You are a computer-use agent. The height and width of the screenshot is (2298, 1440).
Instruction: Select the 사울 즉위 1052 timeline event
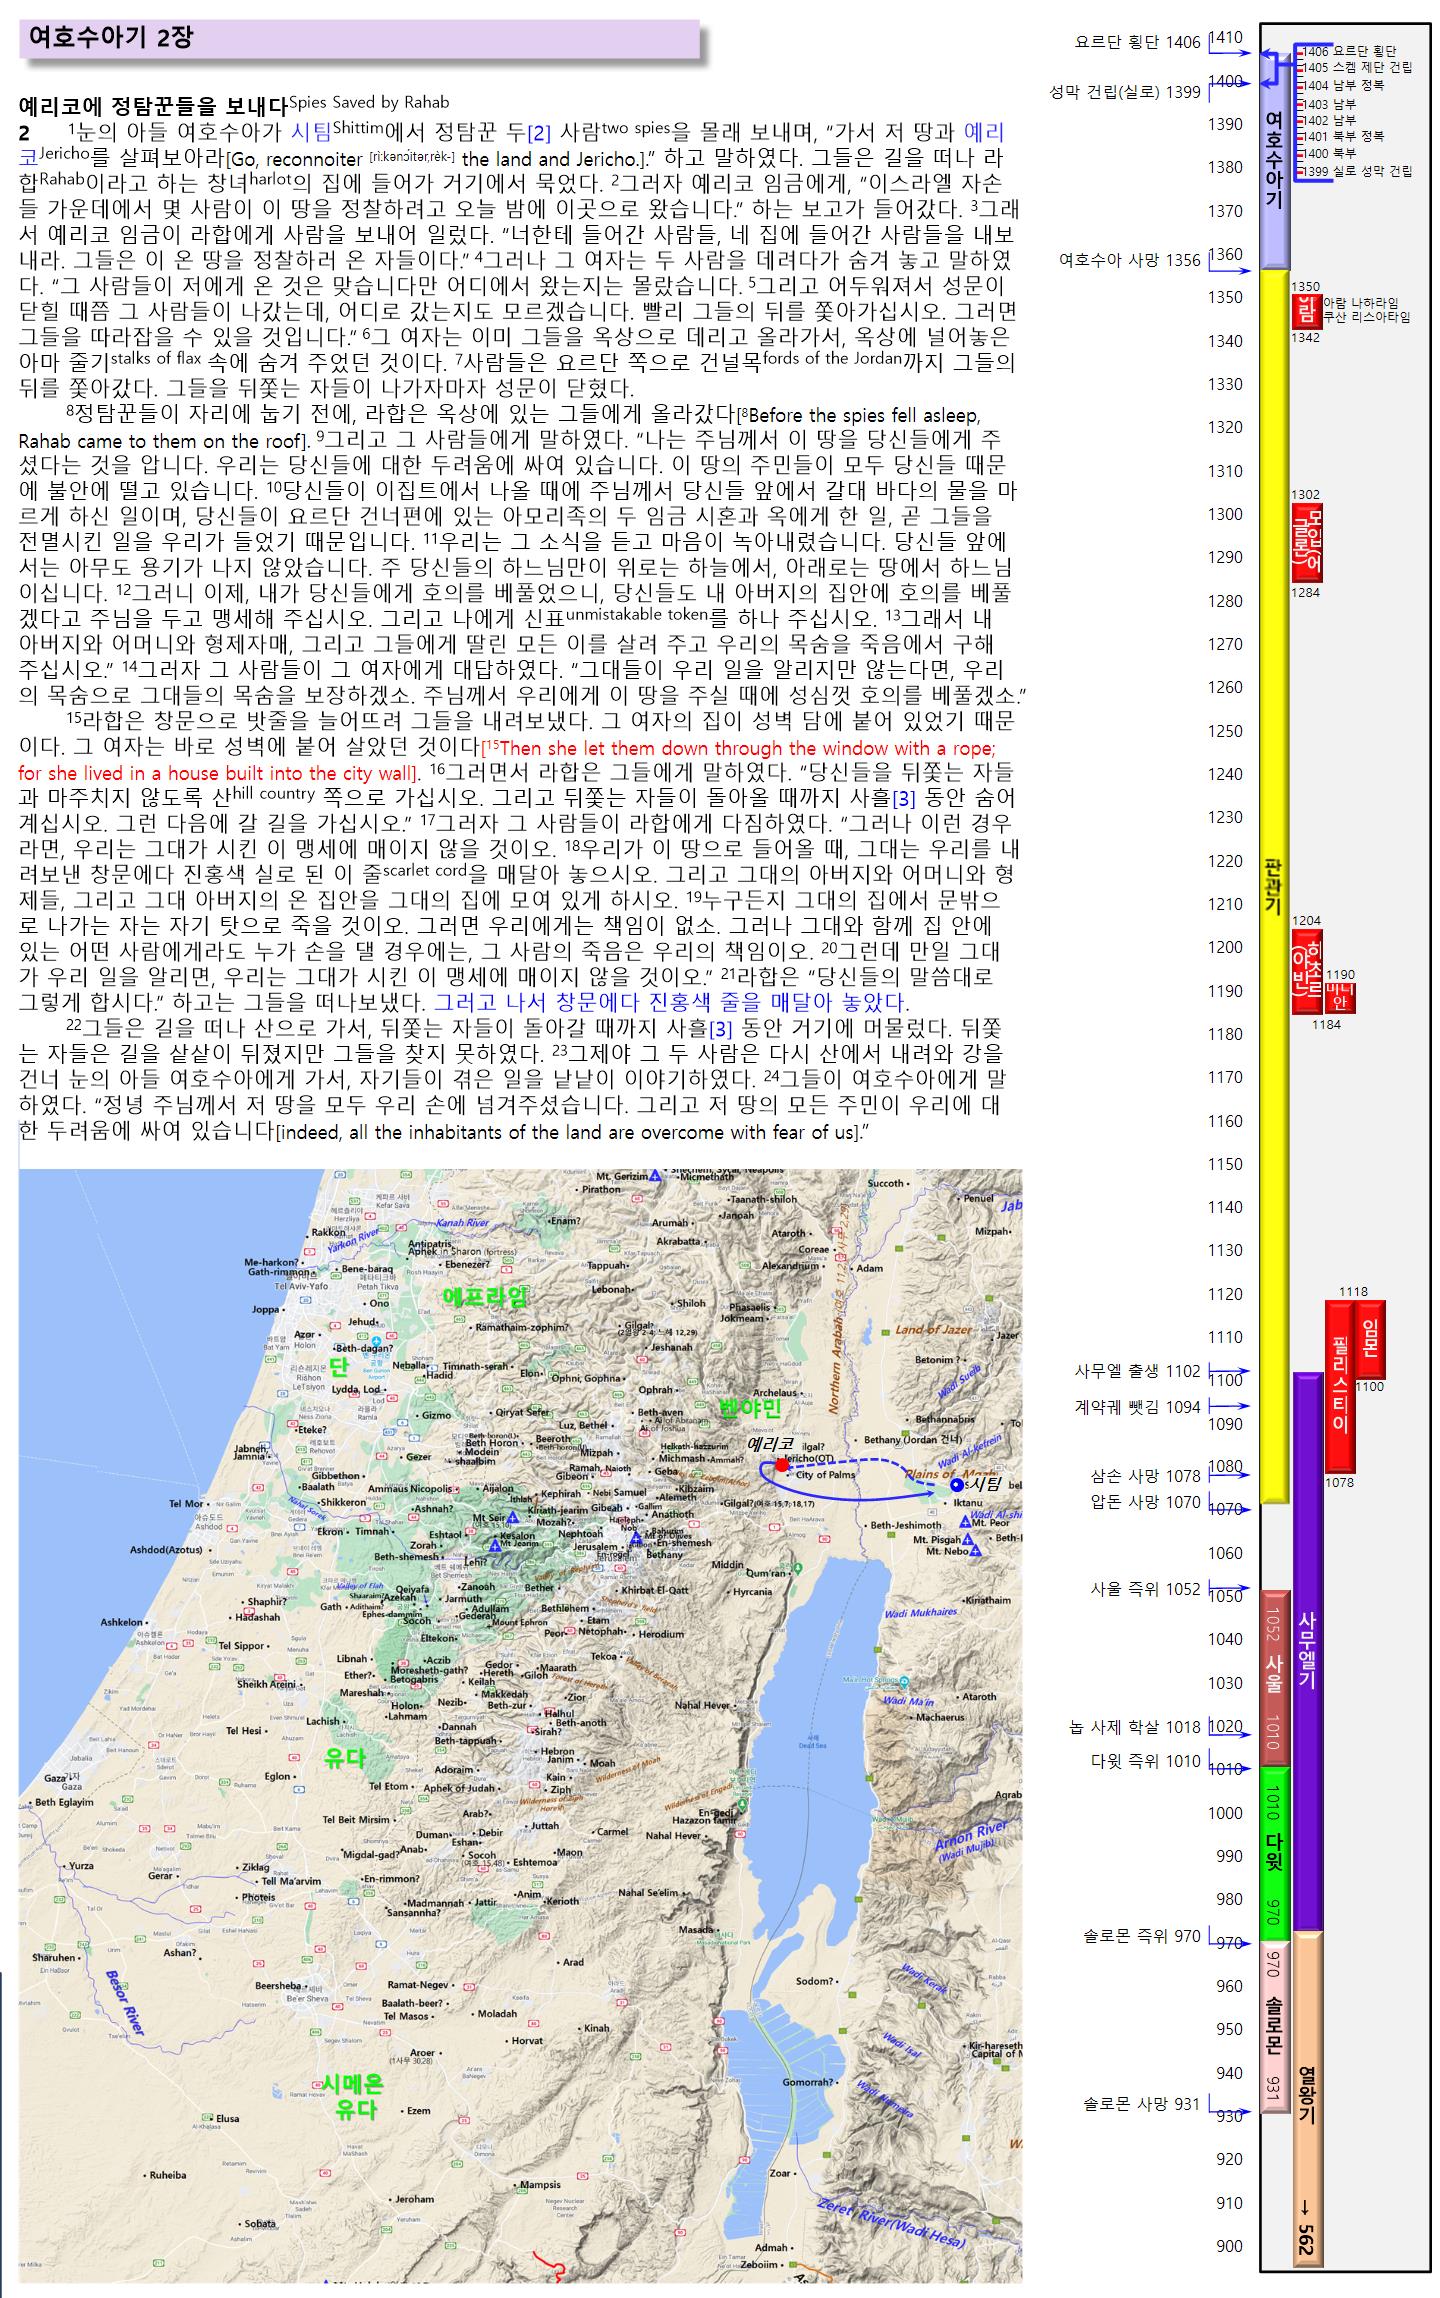[x=1145, y=1589]
